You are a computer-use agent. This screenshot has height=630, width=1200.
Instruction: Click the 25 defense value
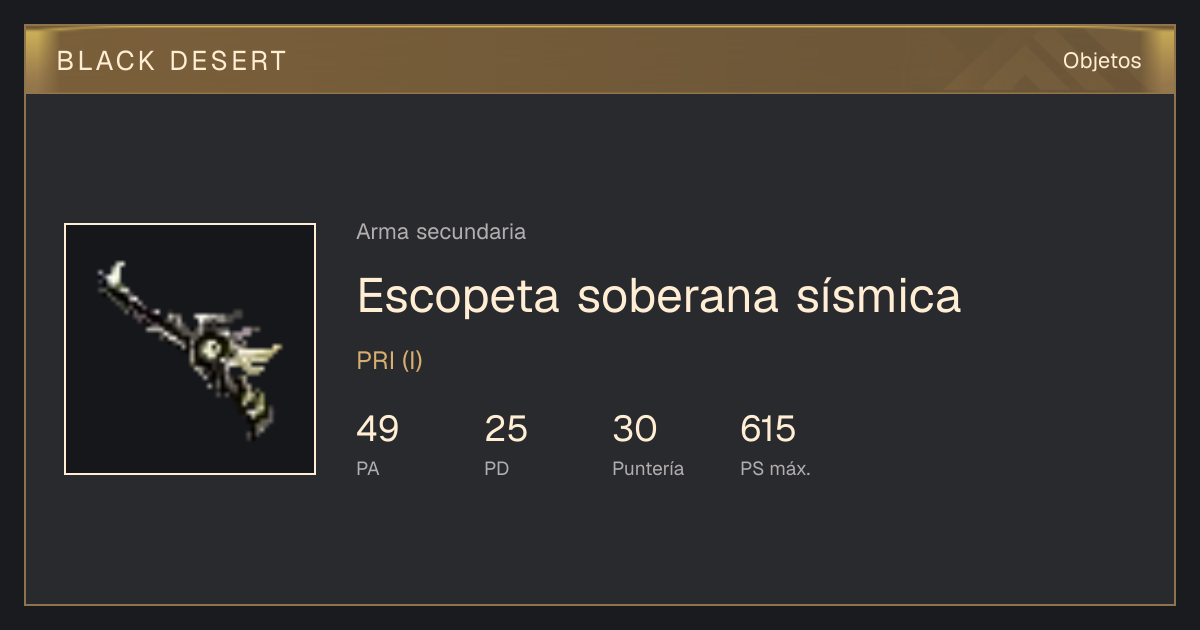point(506,429)
